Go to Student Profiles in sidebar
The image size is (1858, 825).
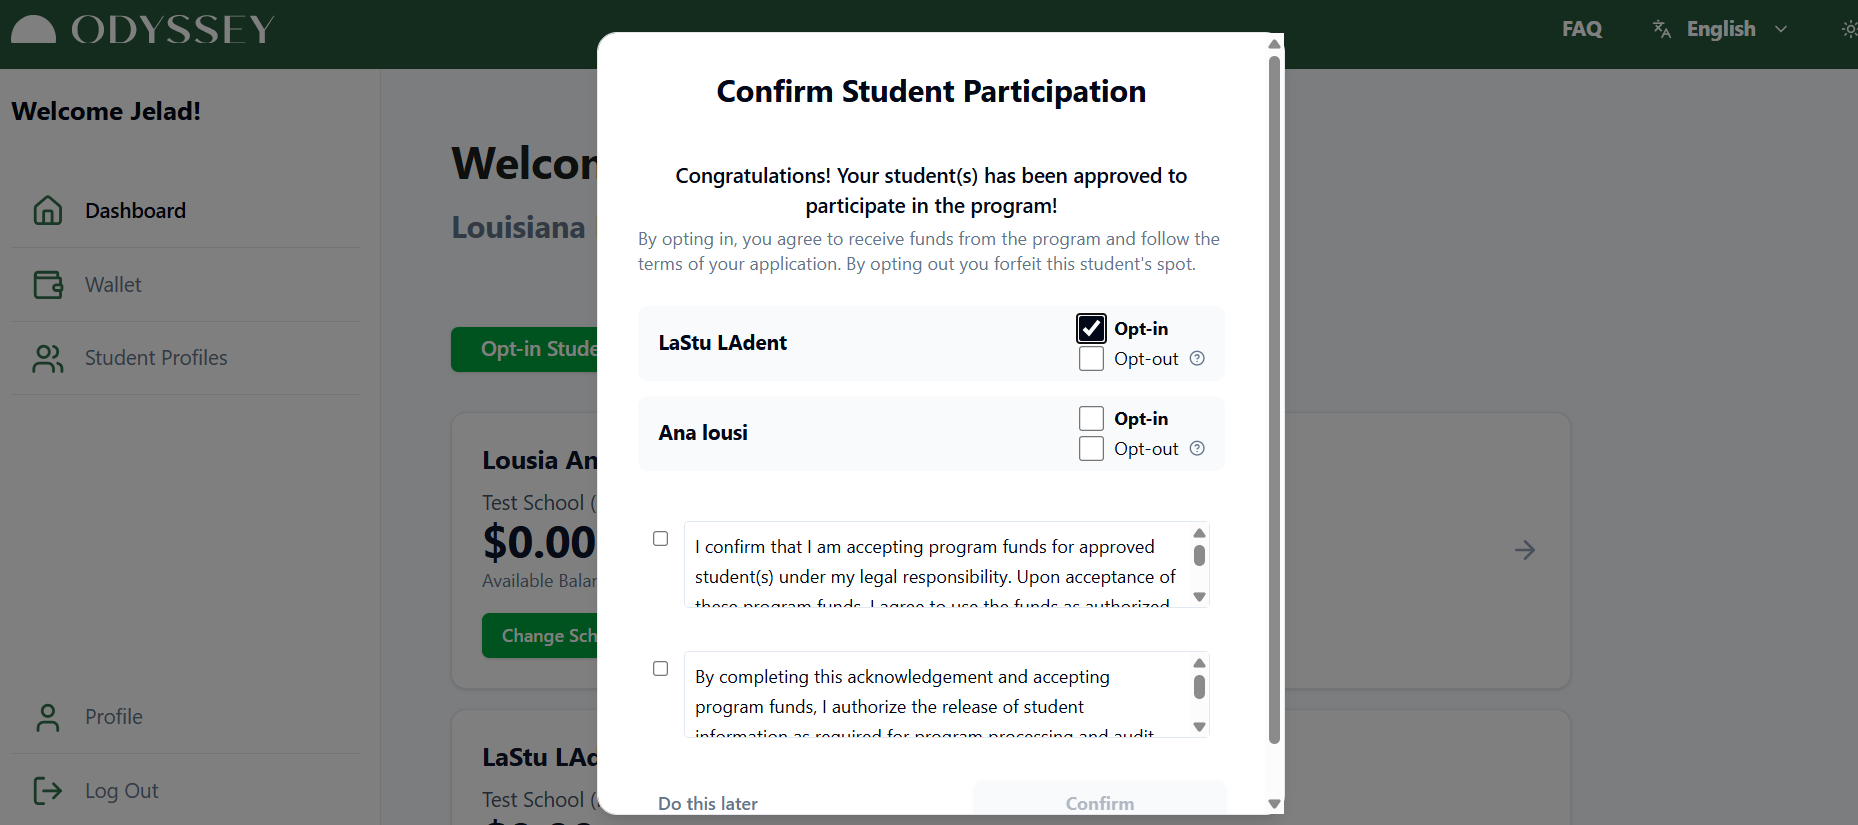[x=156, y=358]
